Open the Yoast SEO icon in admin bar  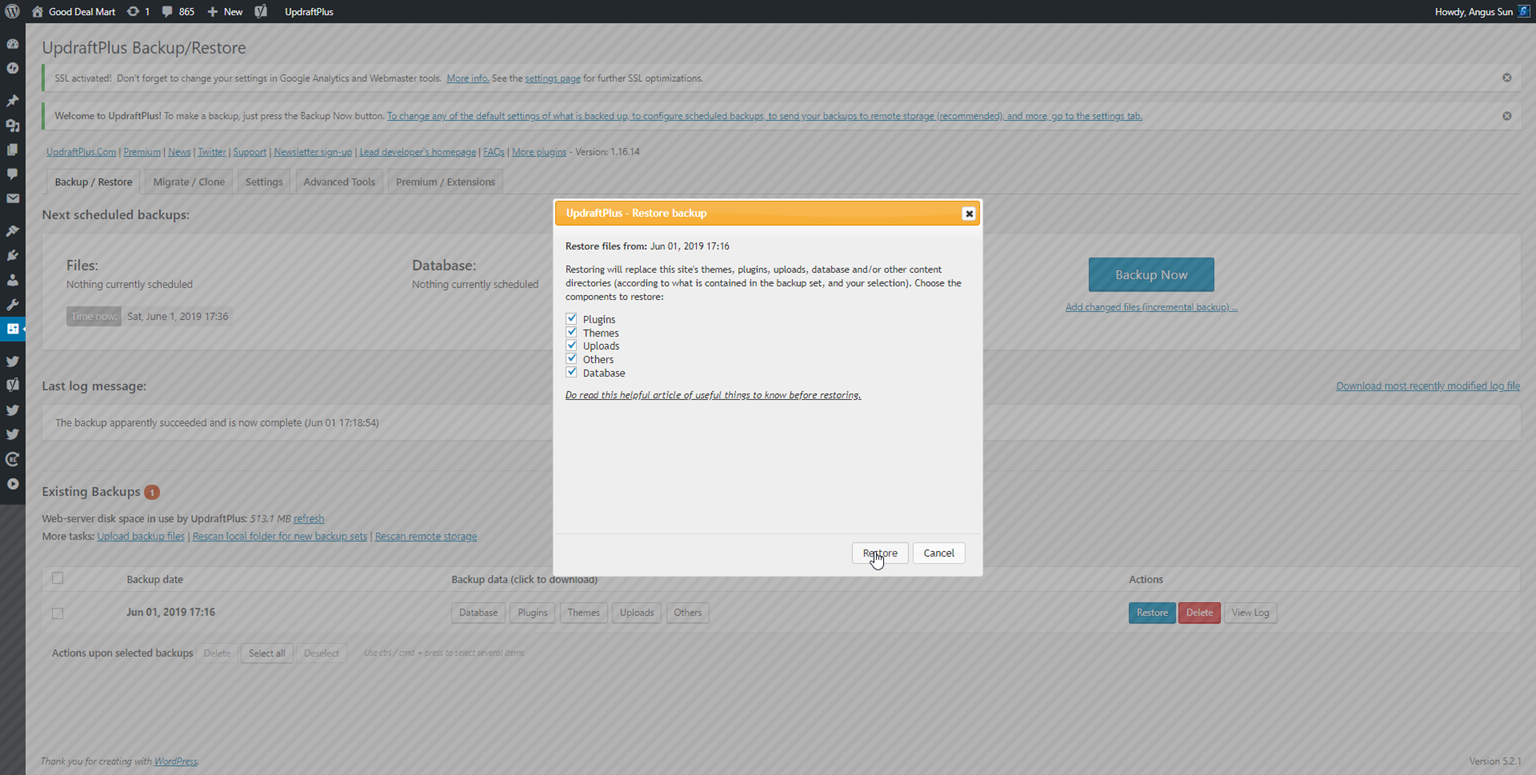(261, 12)
